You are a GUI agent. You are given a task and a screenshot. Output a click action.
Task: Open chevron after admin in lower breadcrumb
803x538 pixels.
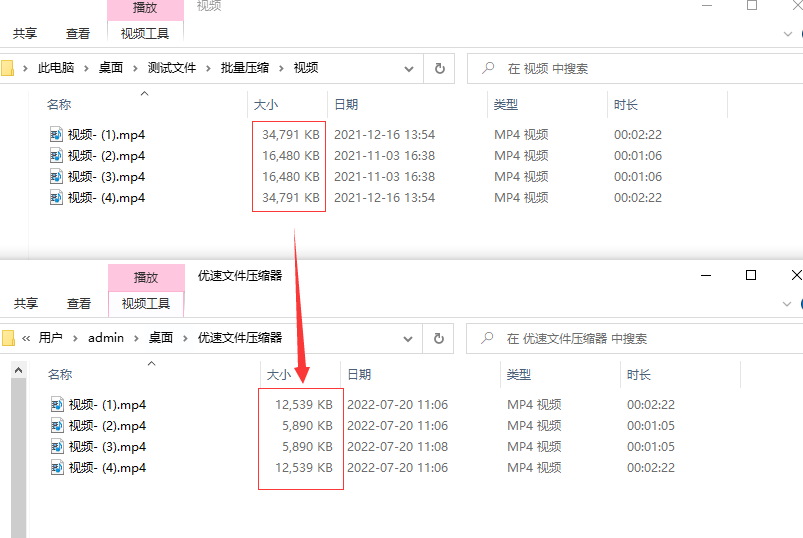[x=136, y=338]
